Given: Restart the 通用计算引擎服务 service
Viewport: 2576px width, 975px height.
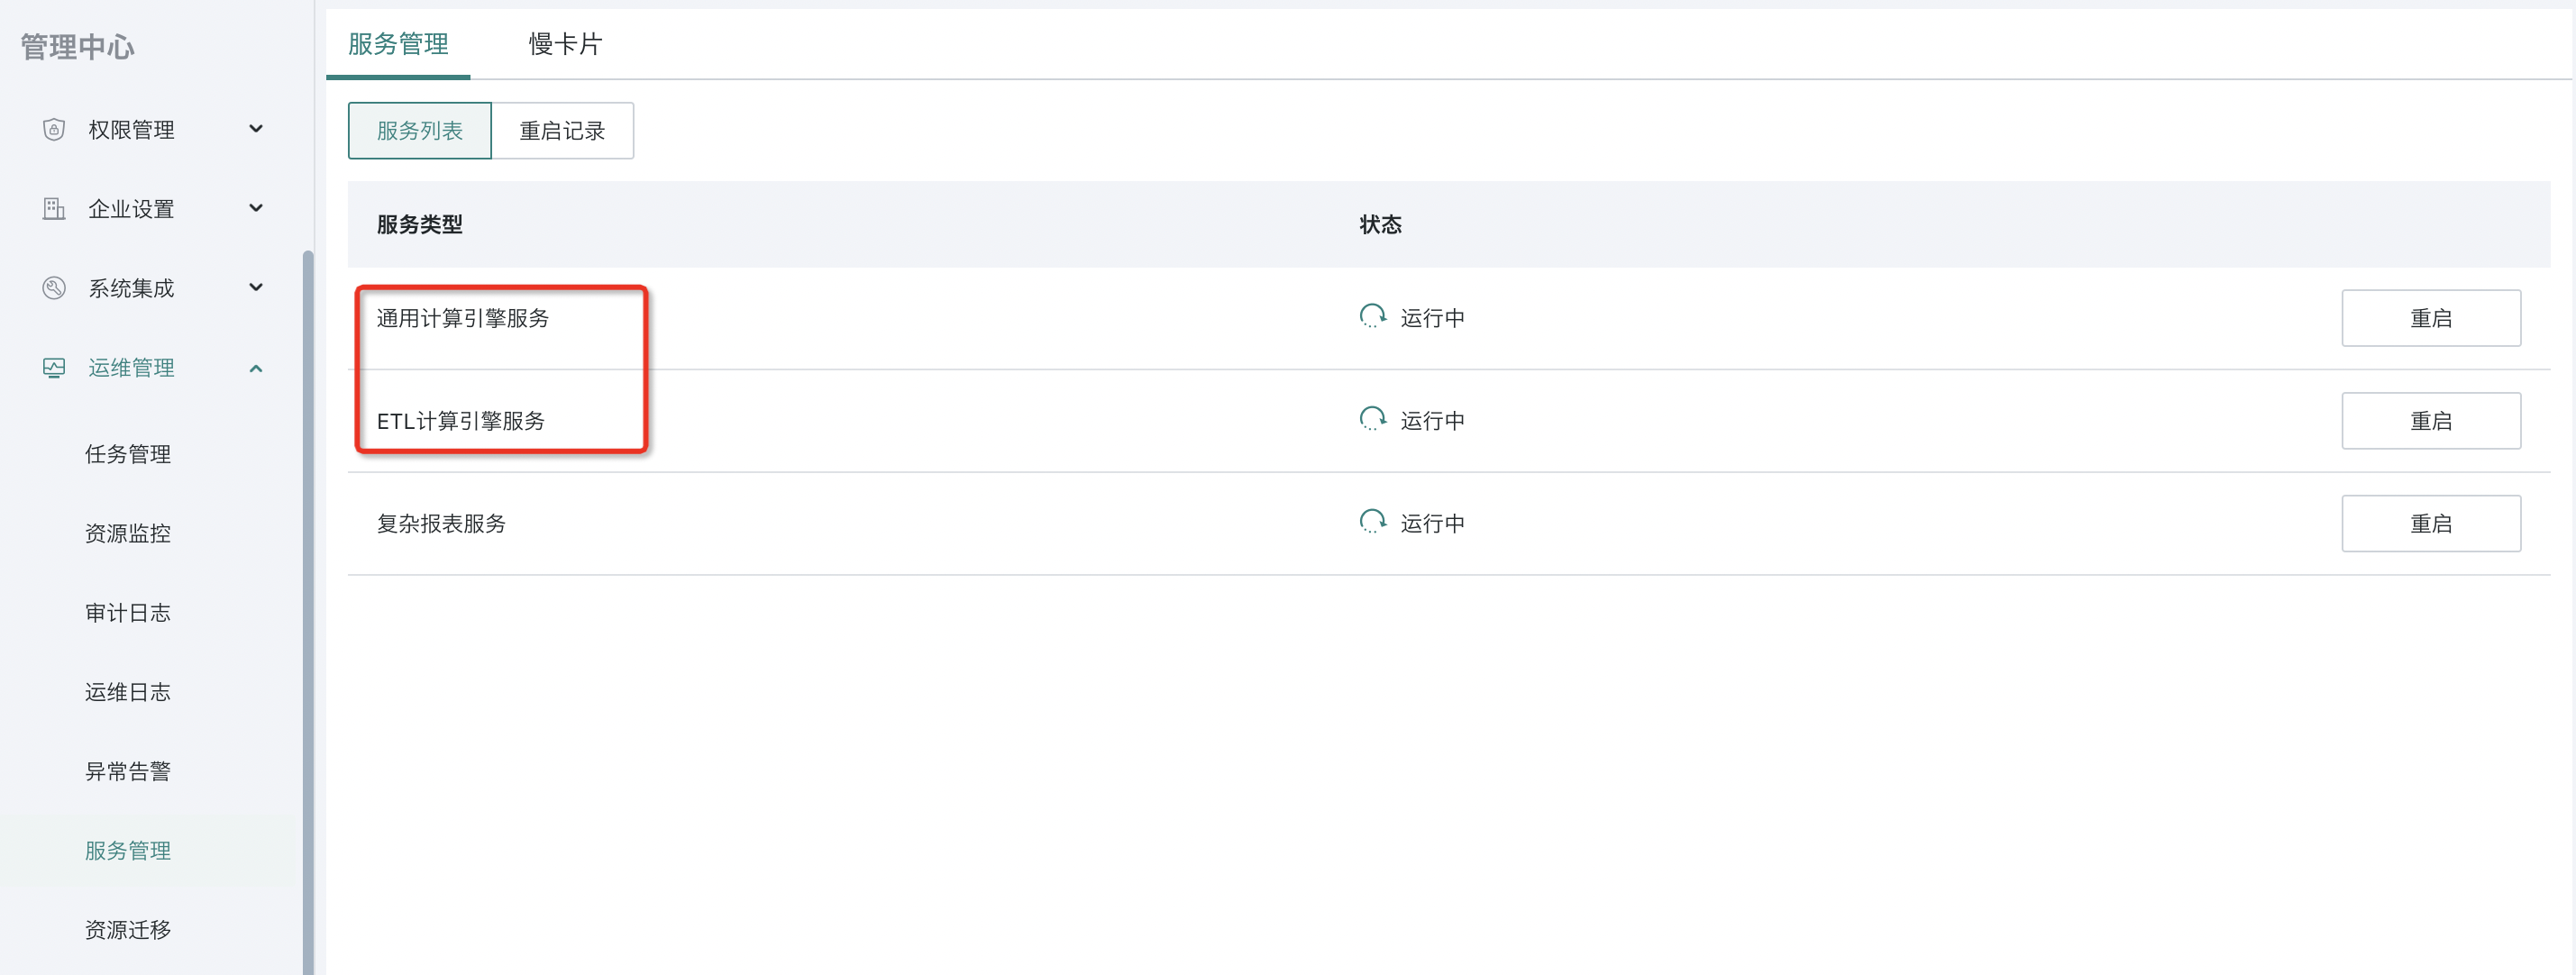Looking at the screenshot, I should pos(2431,318).
